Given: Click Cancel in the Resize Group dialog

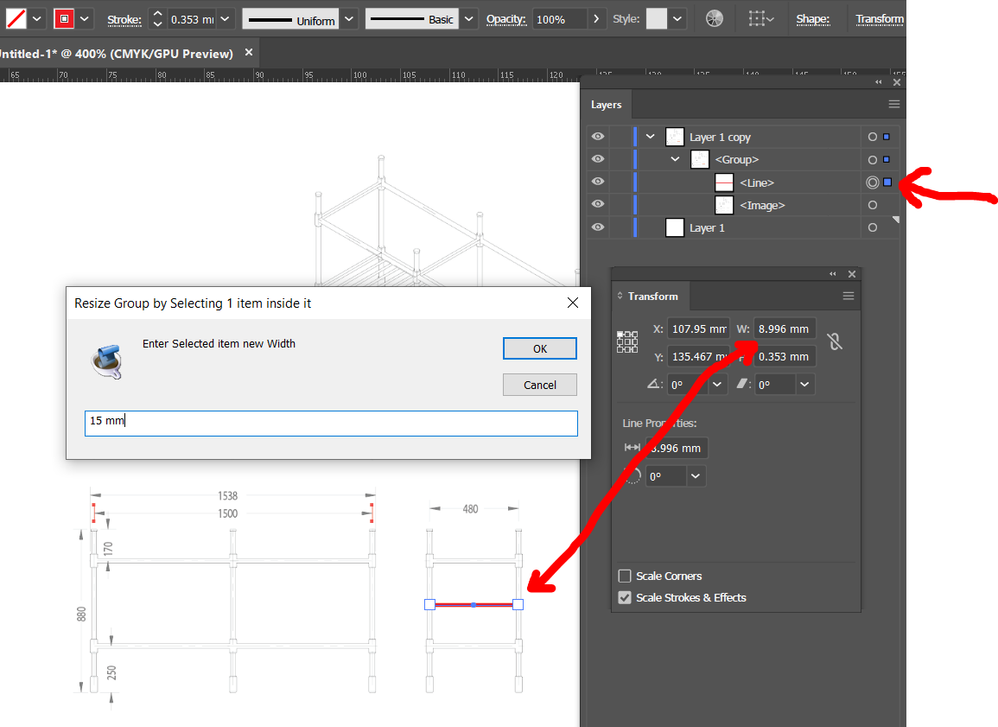Looking at the screenshot, I should pos(539,385).
